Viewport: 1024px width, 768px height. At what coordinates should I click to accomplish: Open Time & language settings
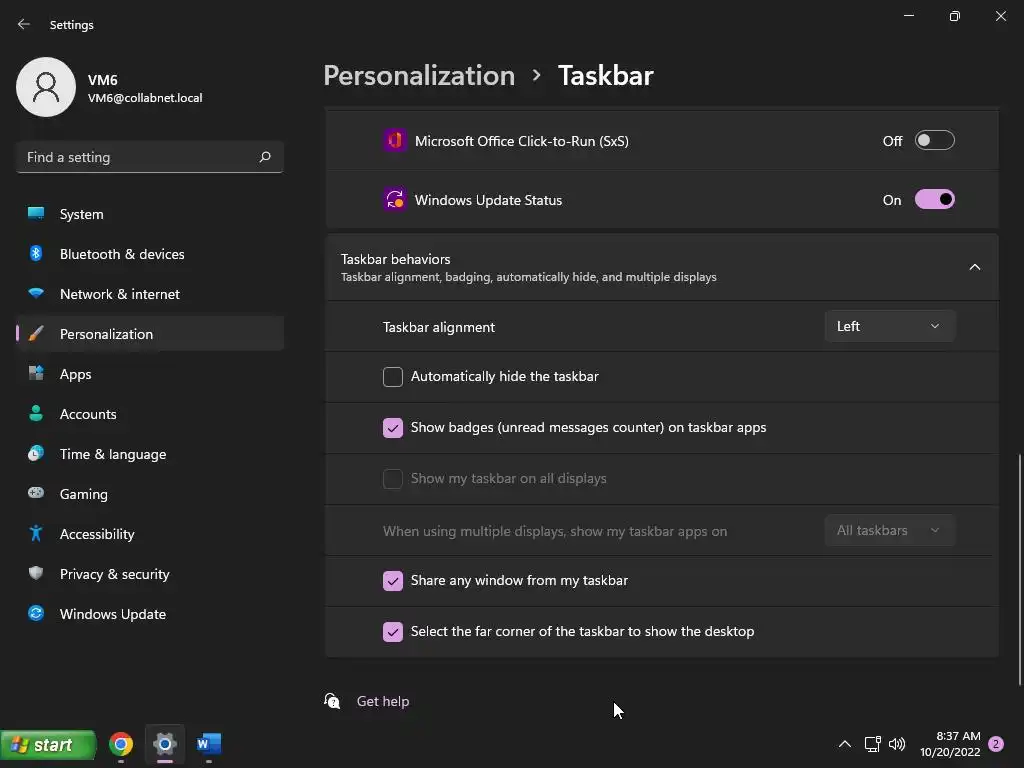coord(150,453)
